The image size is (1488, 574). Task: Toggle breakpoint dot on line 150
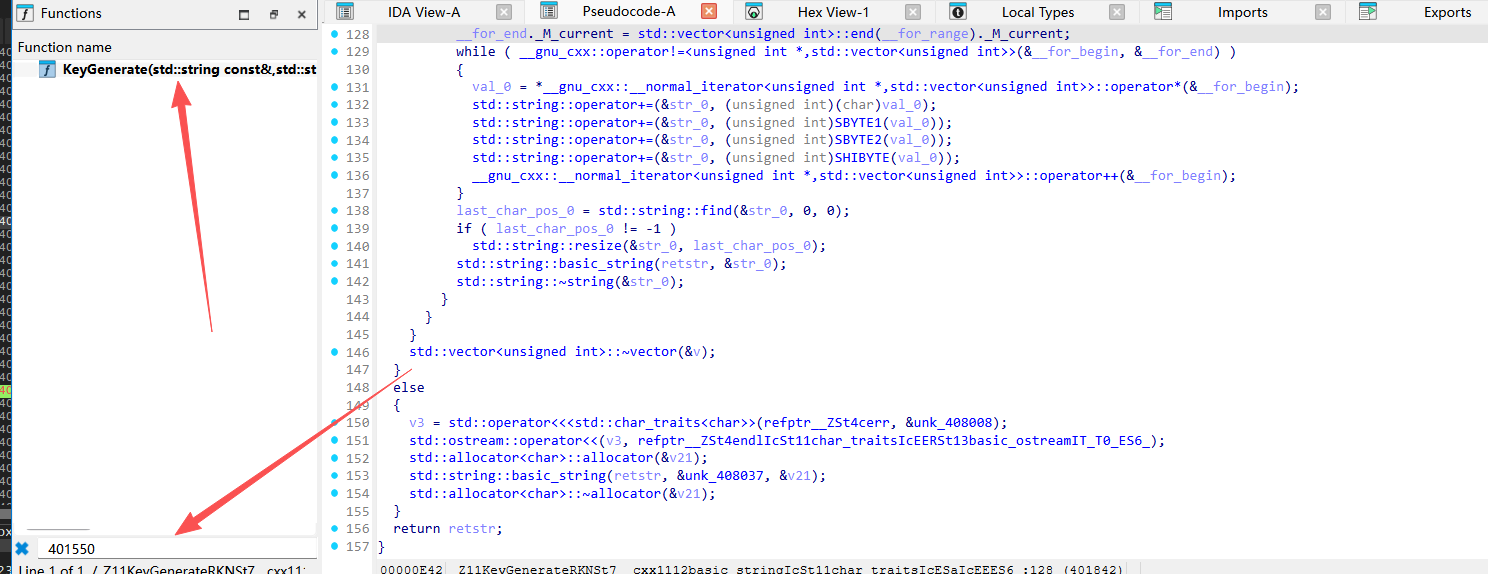[335, 422]
